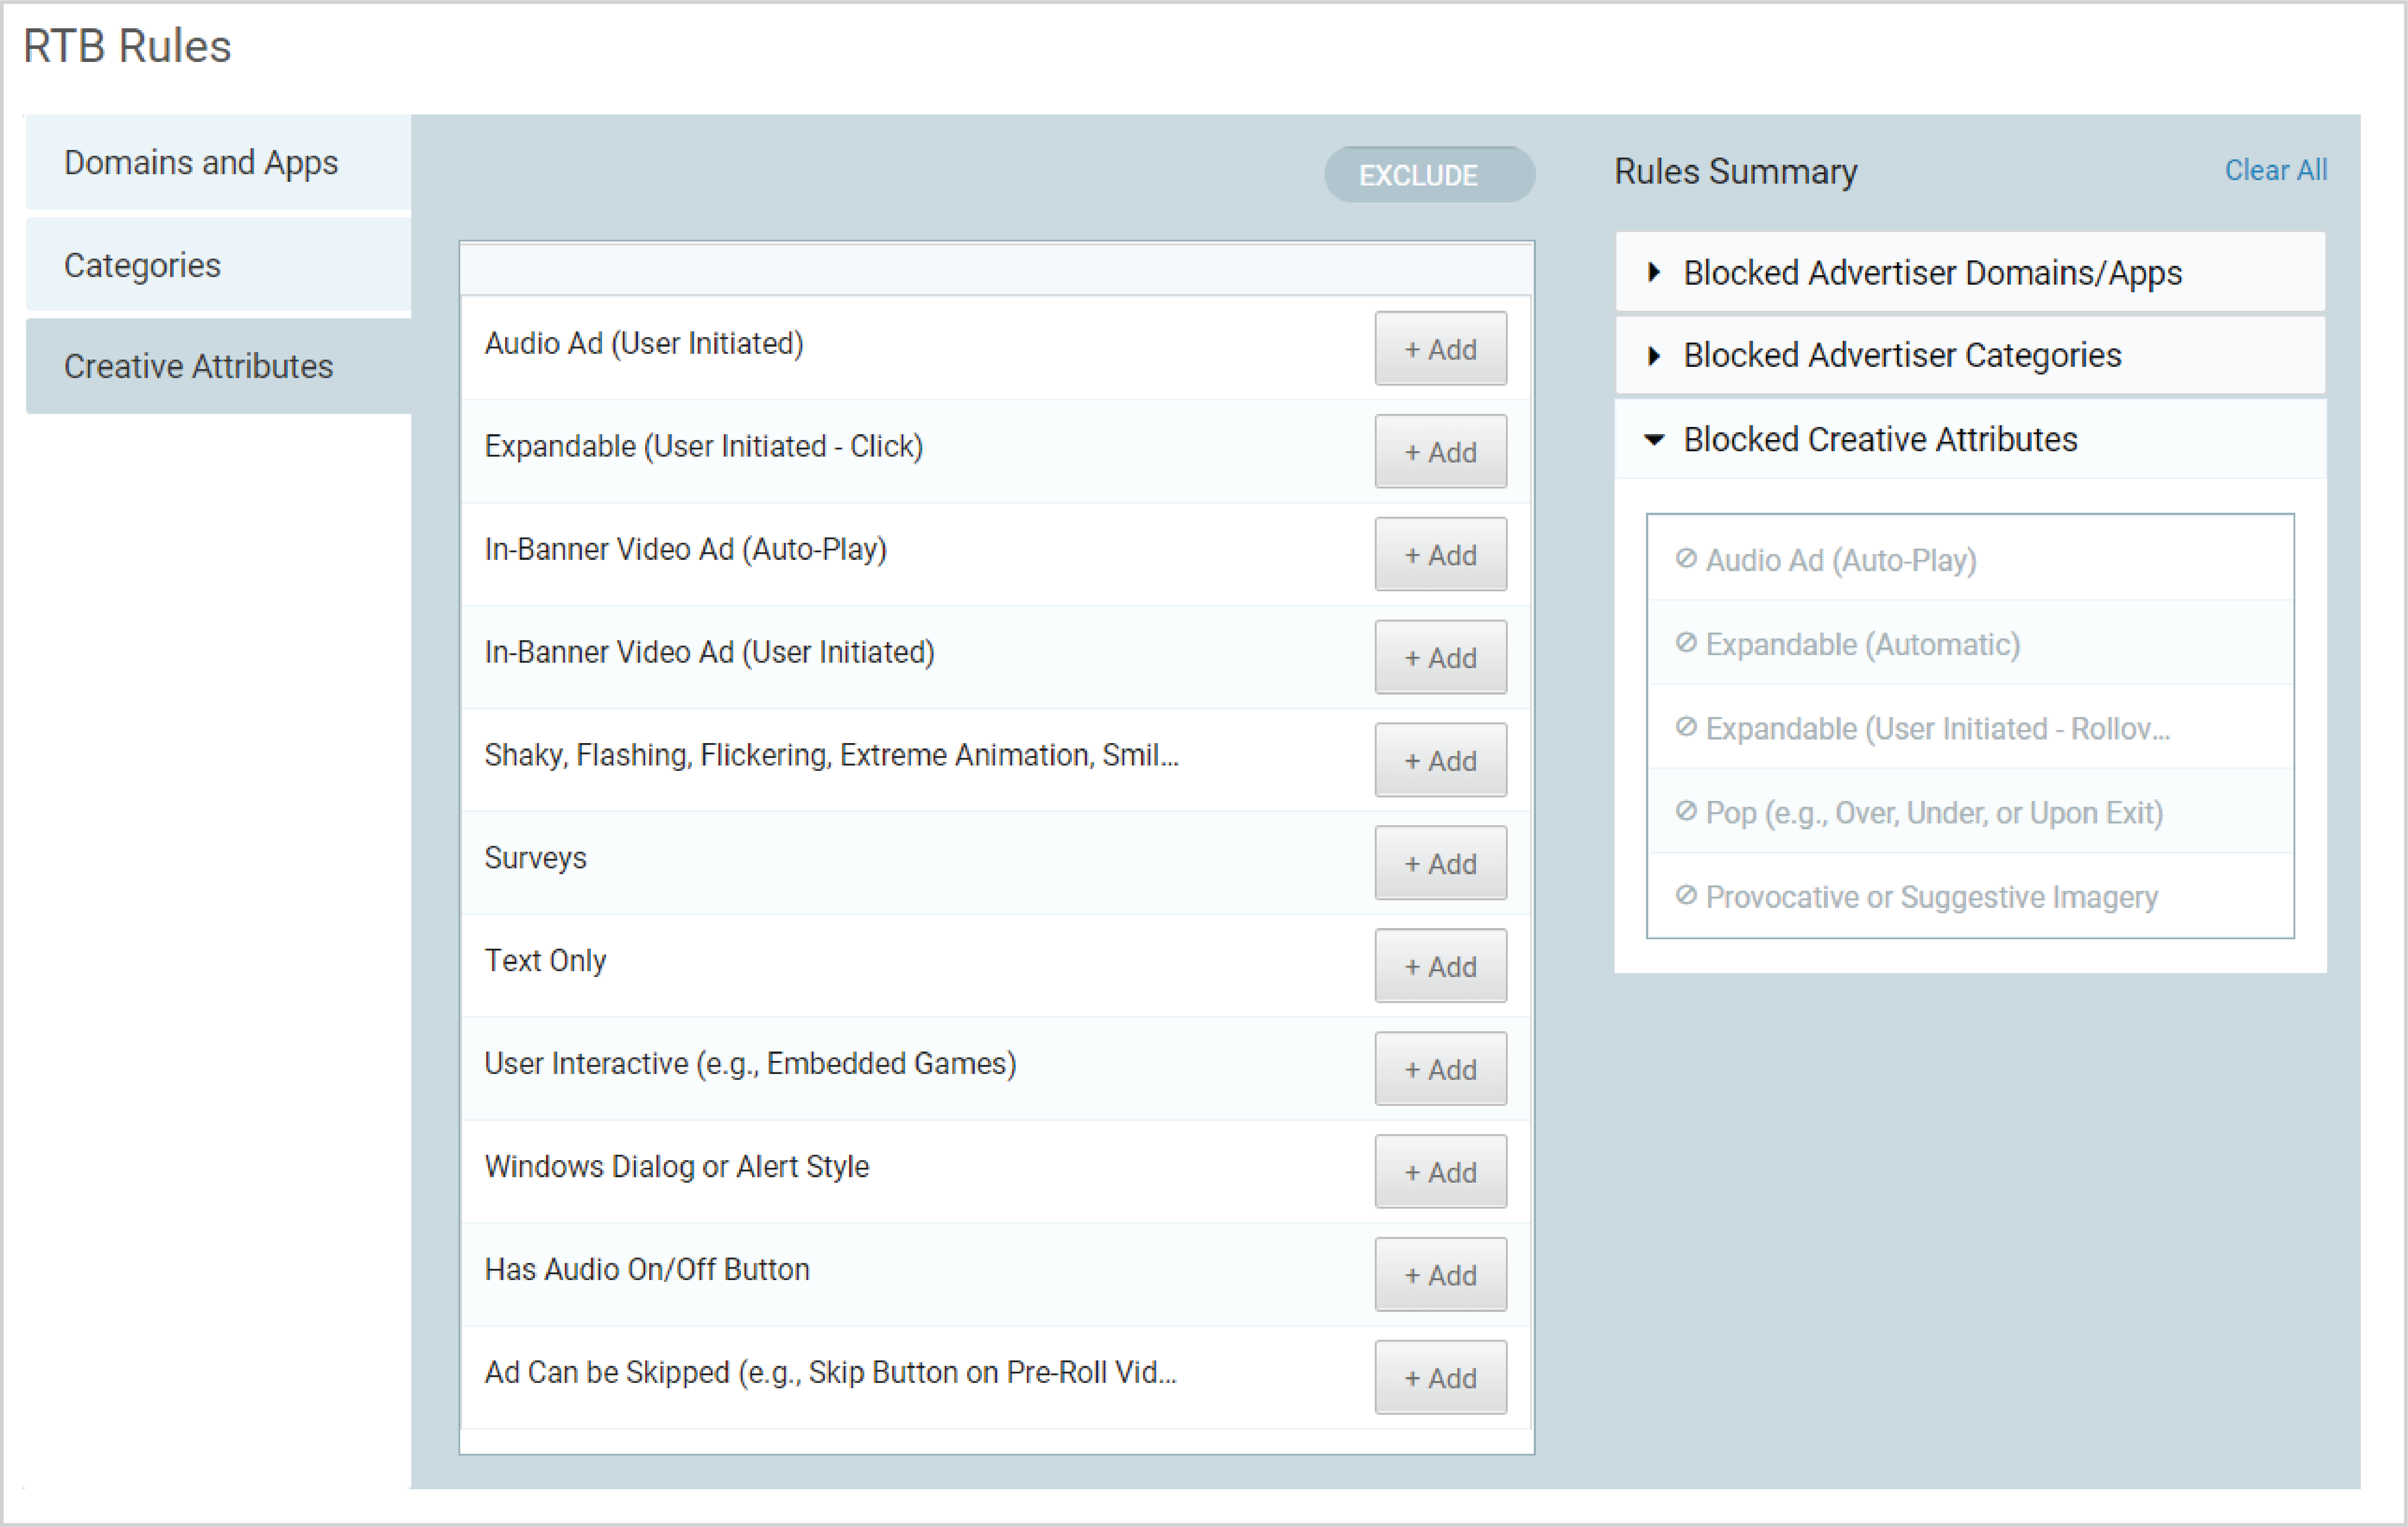Screen dimensions: 2408x1527
Task: Add Expandable (User Initiated - Click)
Action: [x=1440, y=452]
